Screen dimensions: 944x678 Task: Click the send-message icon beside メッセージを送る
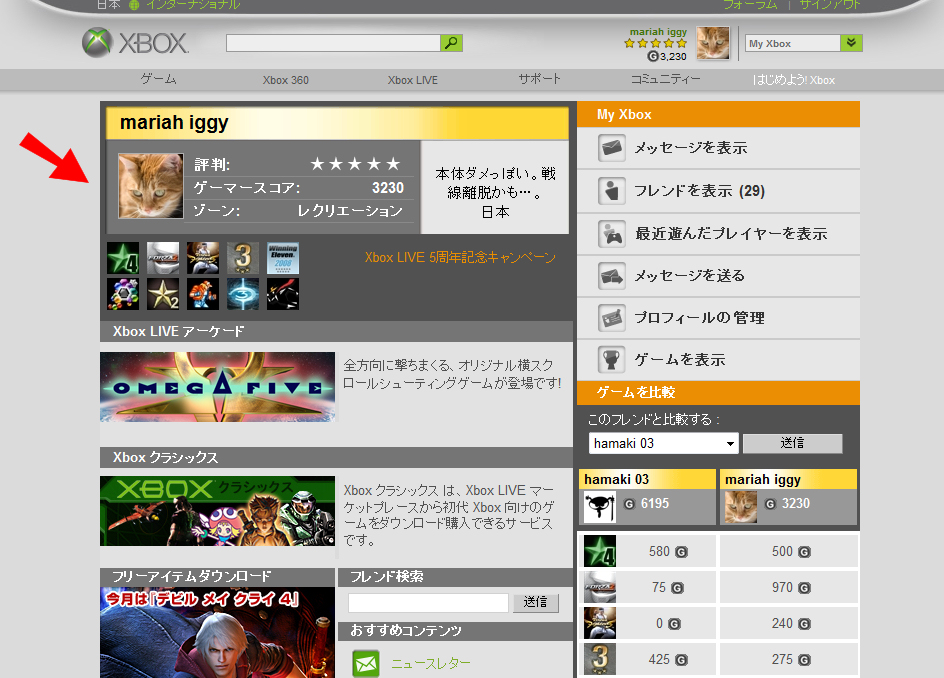point(612,276)
